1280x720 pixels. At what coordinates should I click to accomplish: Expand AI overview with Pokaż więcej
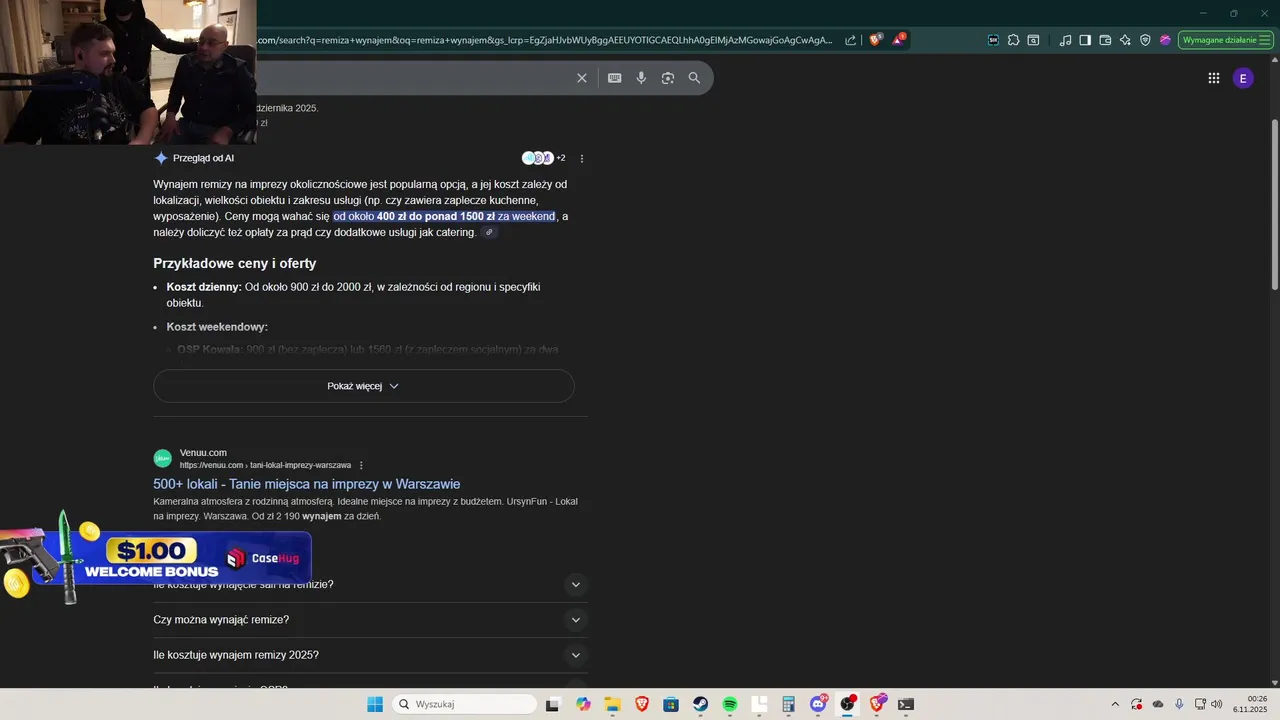click(363, 386)
